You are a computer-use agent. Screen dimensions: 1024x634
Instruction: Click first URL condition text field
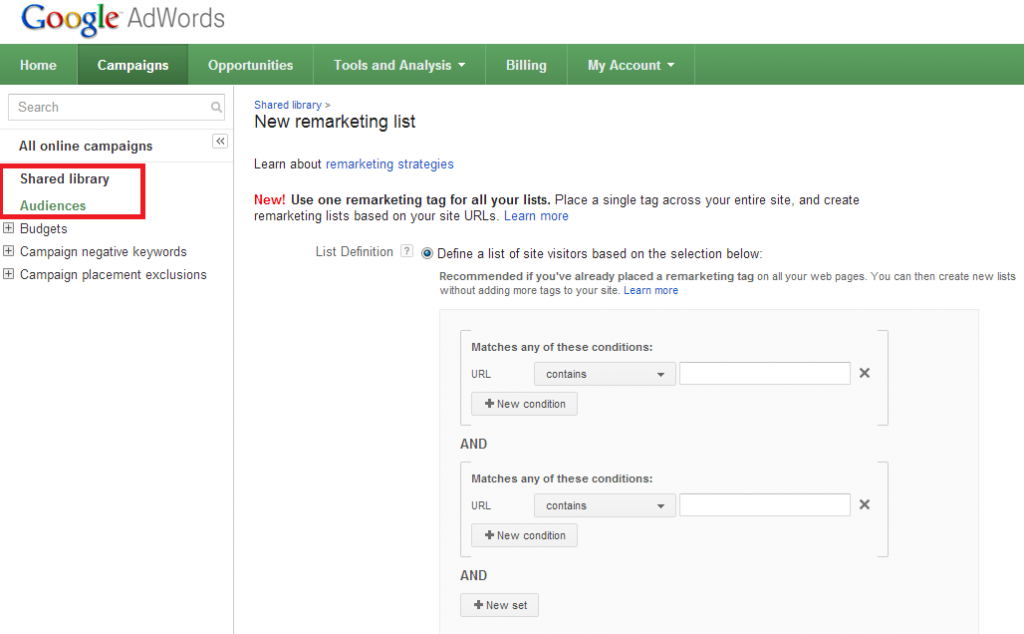click(765, 373)
